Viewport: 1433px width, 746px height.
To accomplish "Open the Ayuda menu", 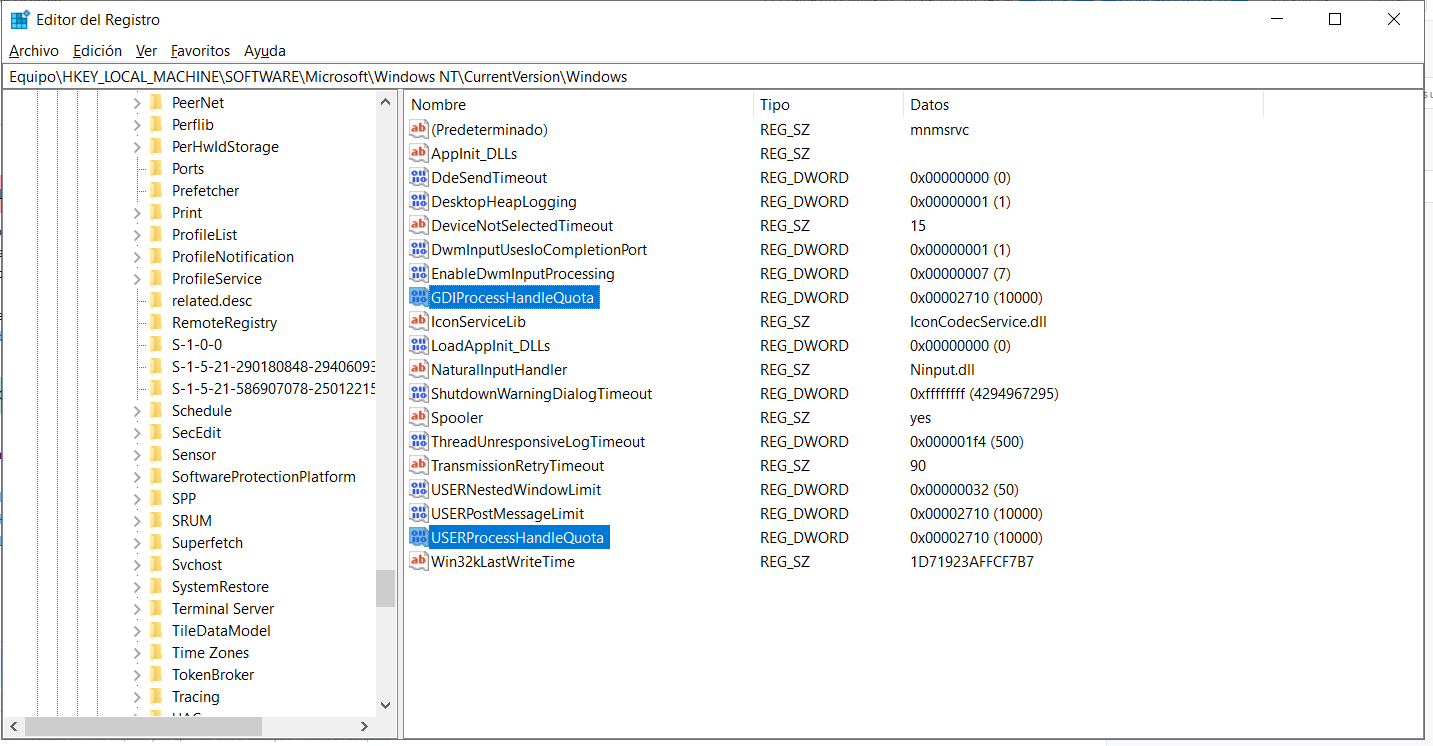I will click(265, 50).
